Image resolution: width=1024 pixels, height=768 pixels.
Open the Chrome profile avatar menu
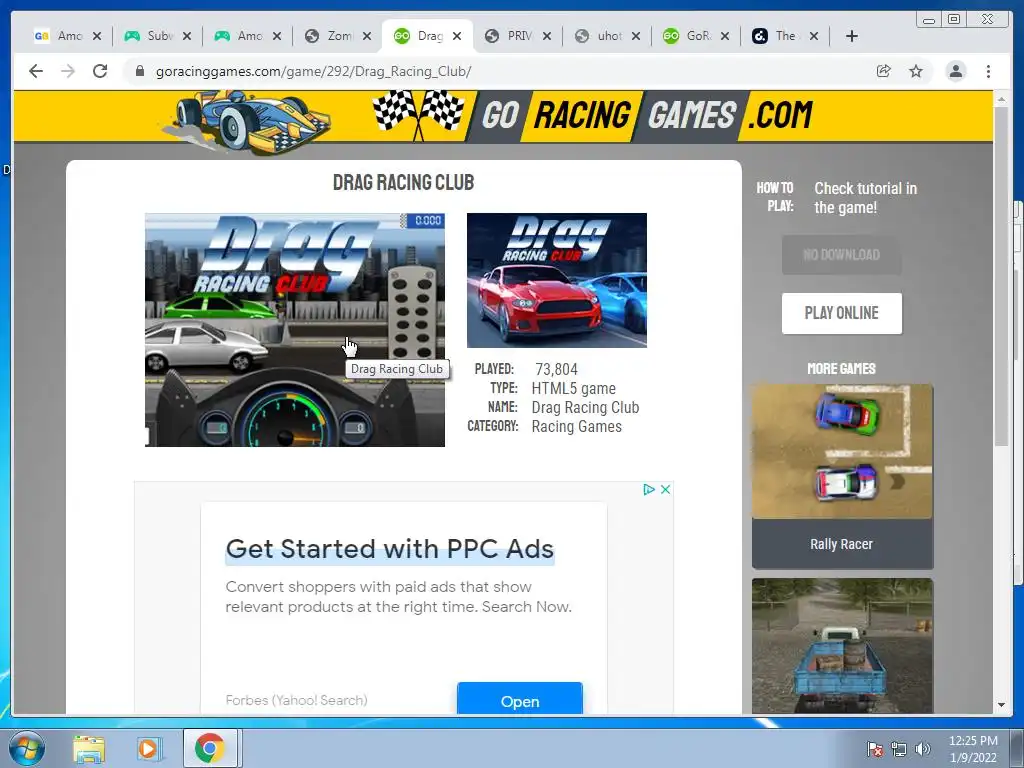click(x=955, y=71)
